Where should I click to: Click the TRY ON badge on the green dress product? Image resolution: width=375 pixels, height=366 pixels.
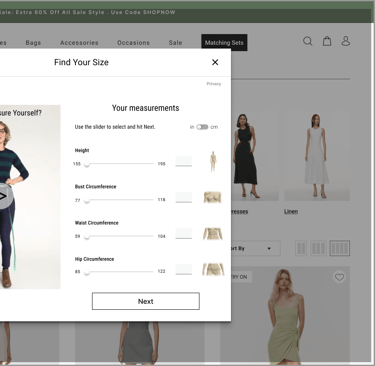pos(241,277)
